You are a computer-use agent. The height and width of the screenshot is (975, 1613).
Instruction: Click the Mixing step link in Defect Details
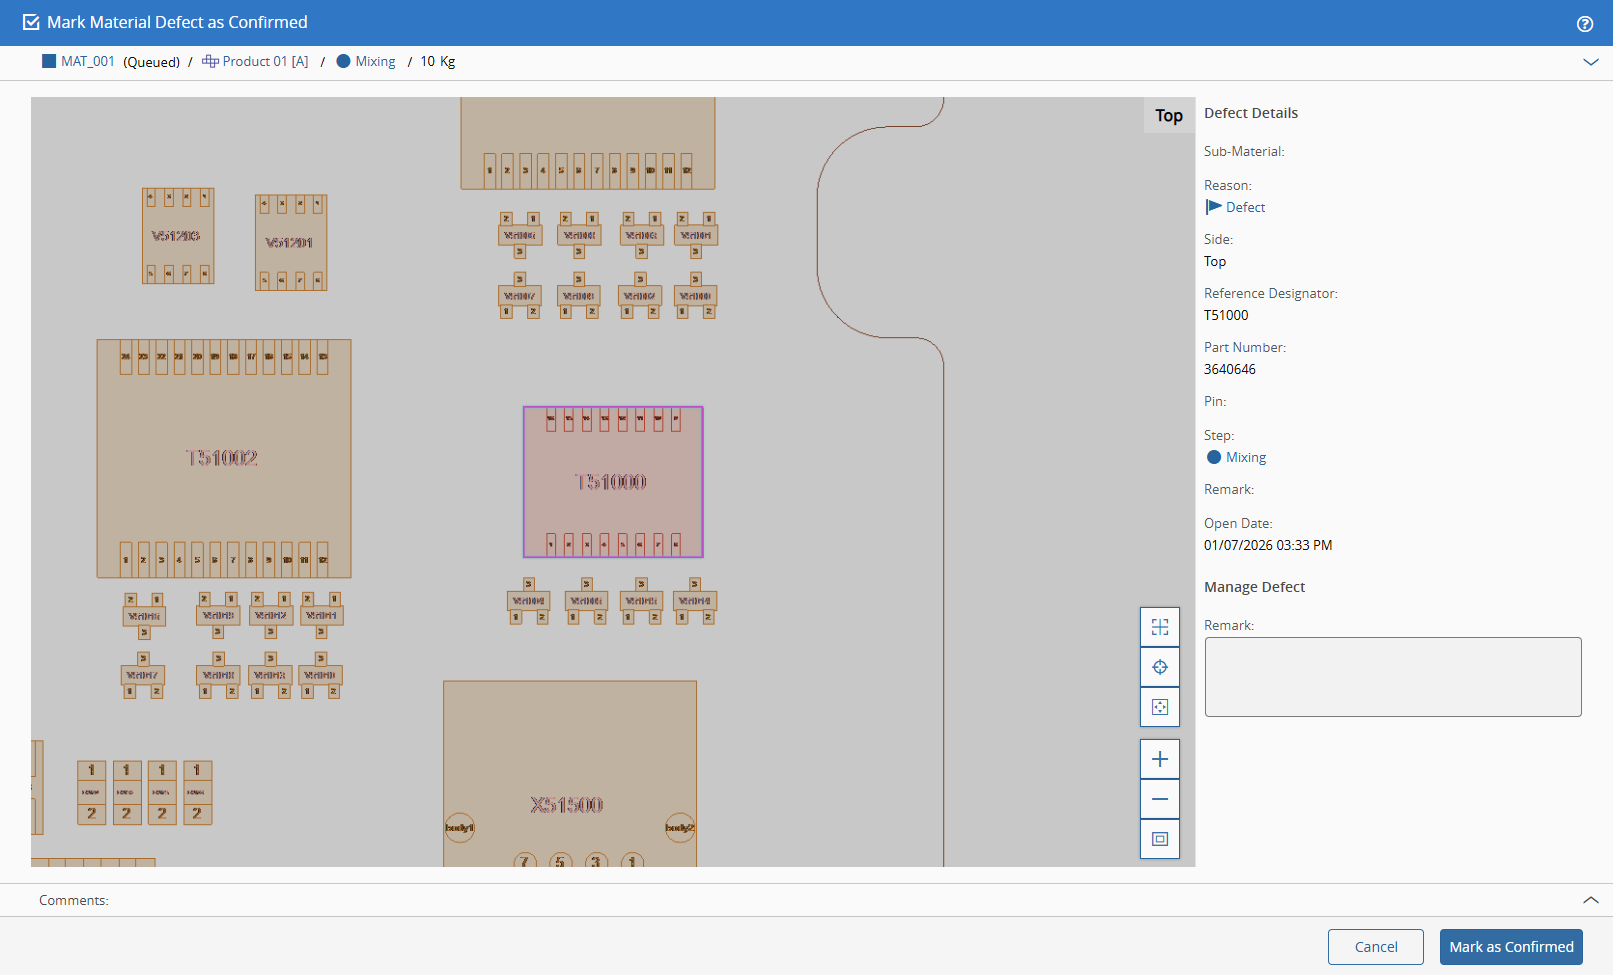coord(1245,457)
